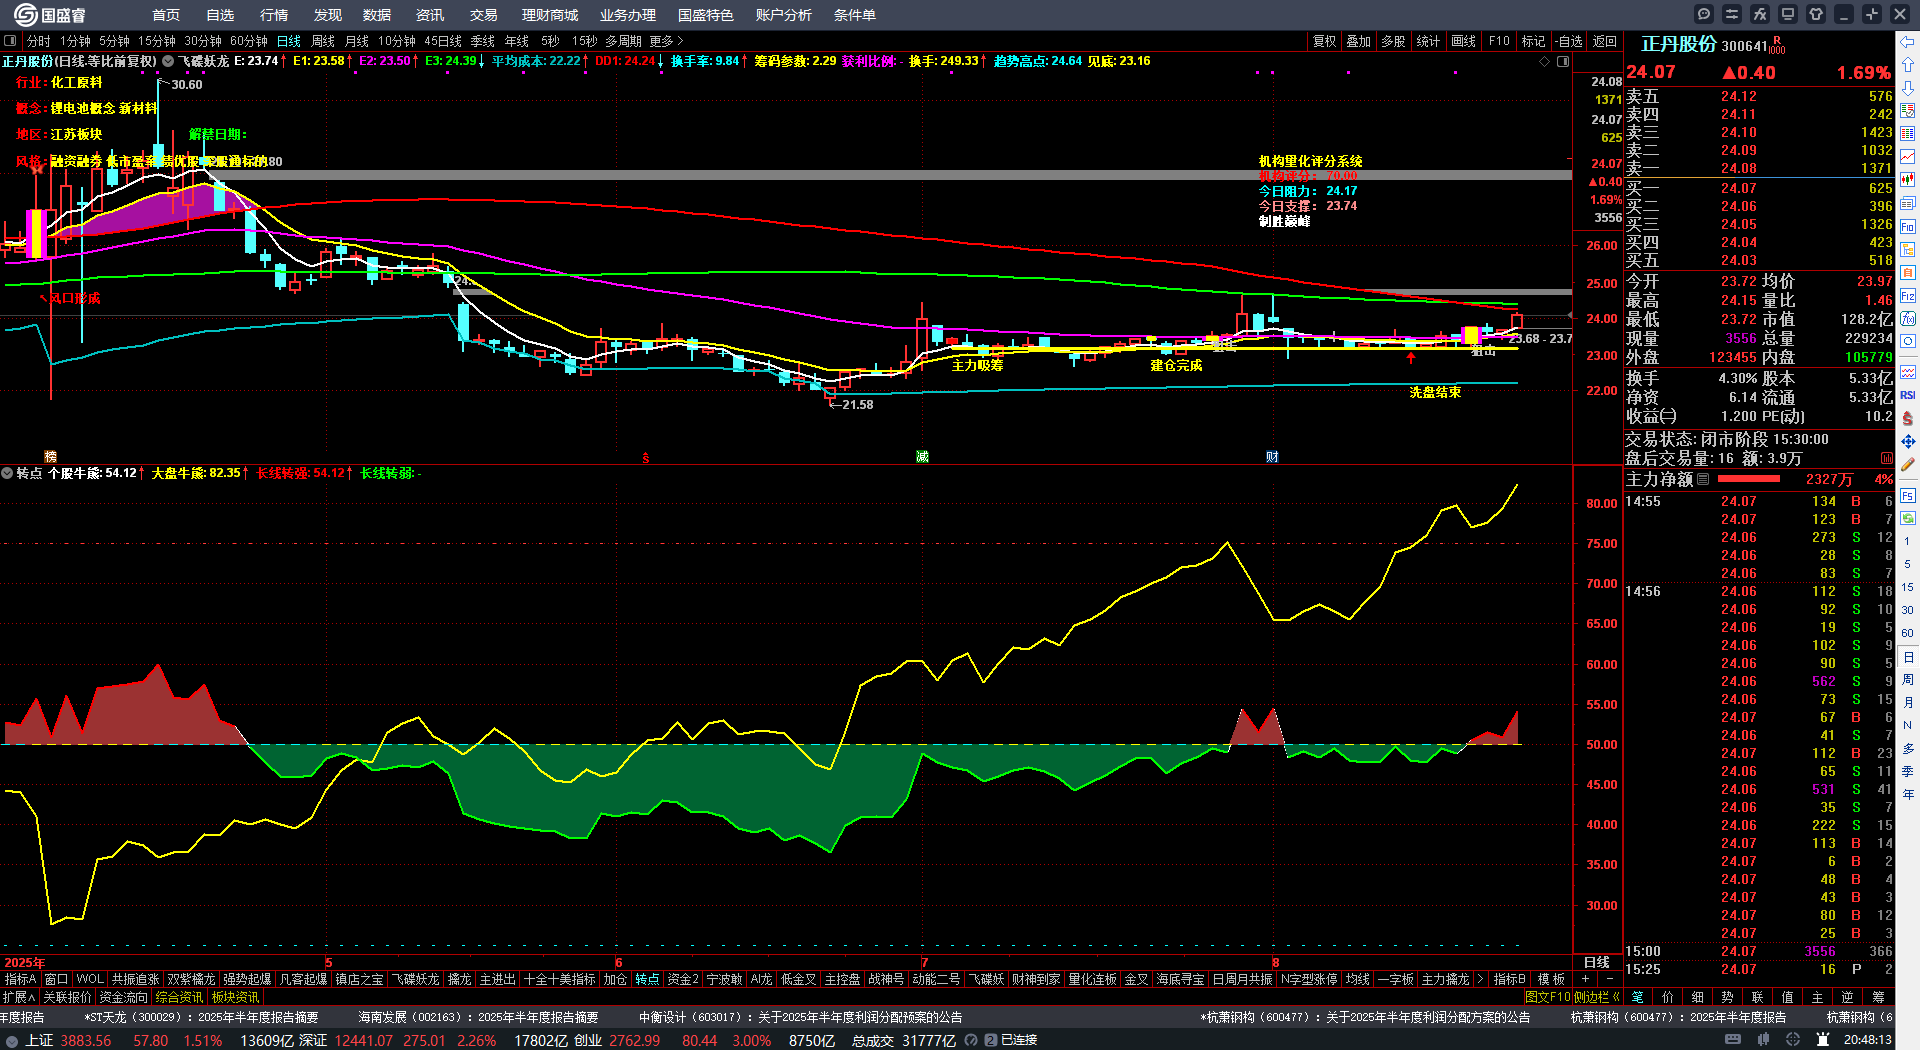Open the 行情 menu
Image resolution: width=1920 pixels, height=1050 pixels.
pyautogui.click(x=274, y=15)
